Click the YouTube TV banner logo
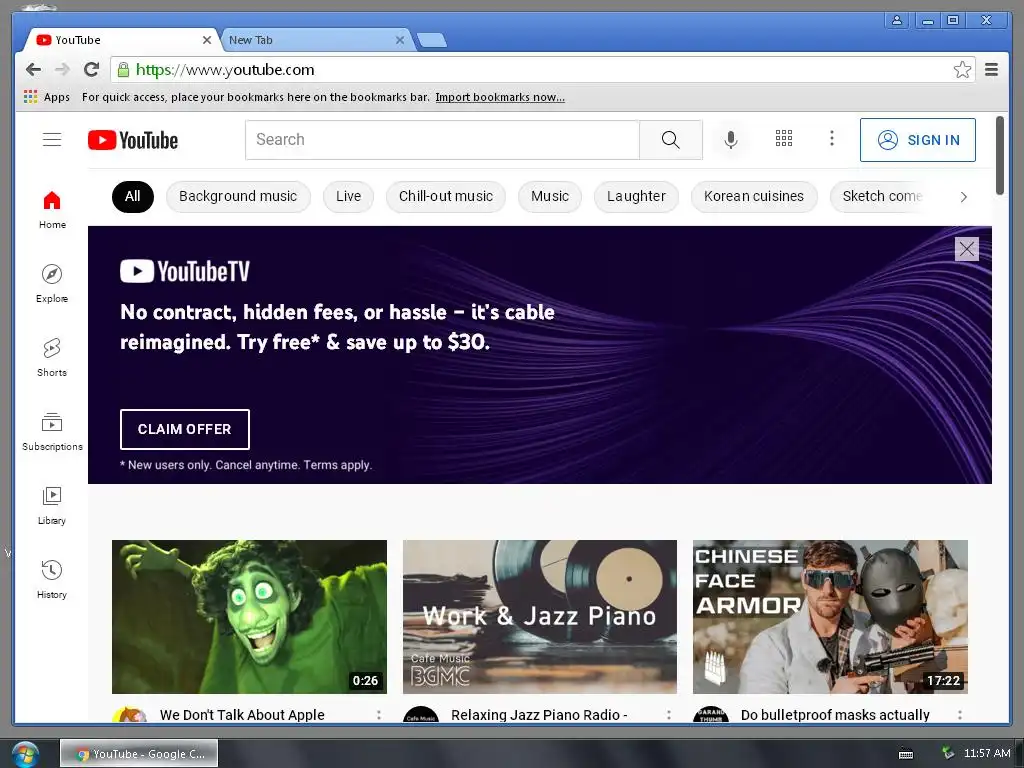1024x768 pixels. [x=185, y=271]
